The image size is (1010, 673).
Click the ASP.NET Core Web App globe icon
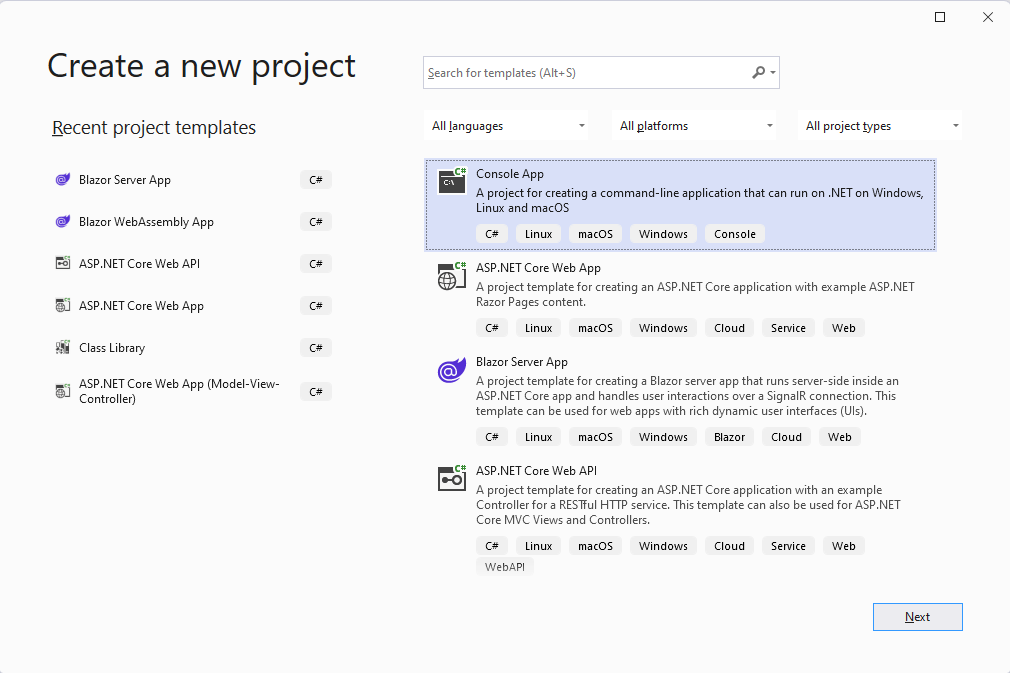pyautogui.click(x=452, y=276)
